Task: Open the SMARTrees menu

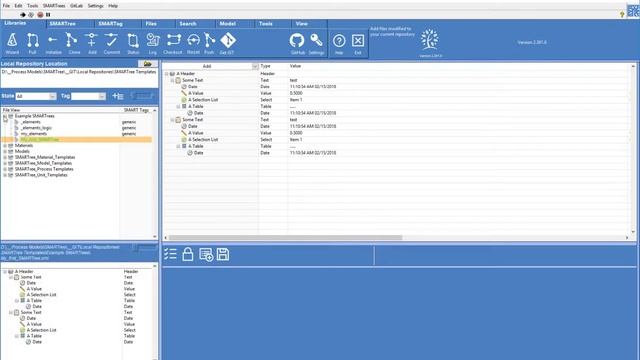Action: tap(54, 6)
